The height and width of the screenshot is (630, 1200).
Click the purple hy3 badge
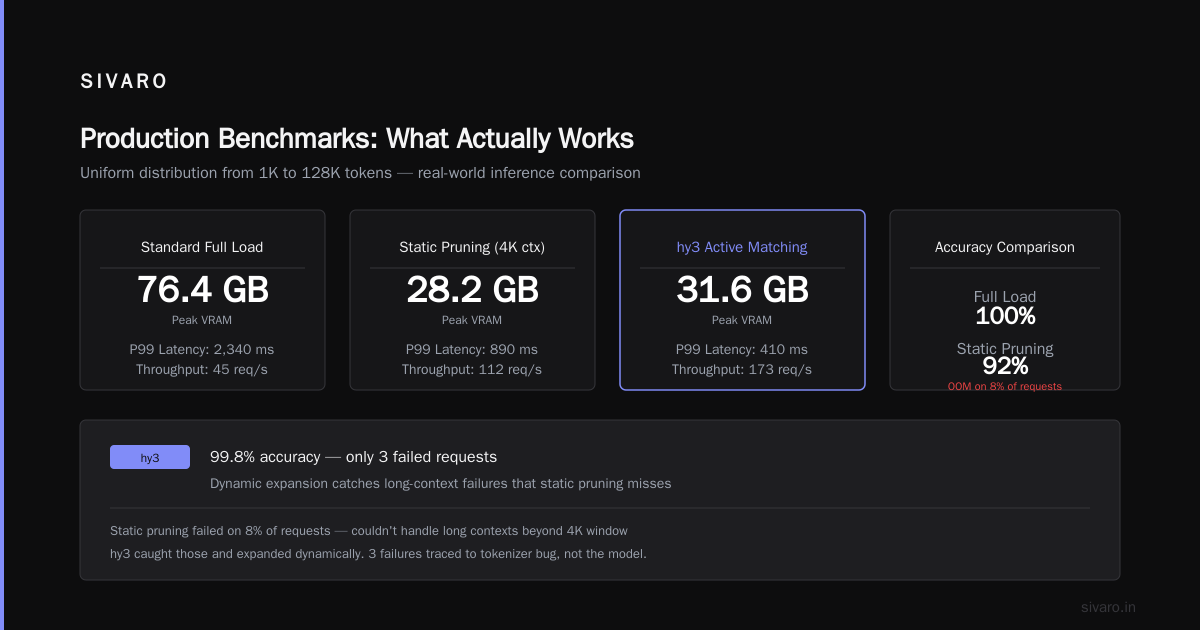point(150,457)
